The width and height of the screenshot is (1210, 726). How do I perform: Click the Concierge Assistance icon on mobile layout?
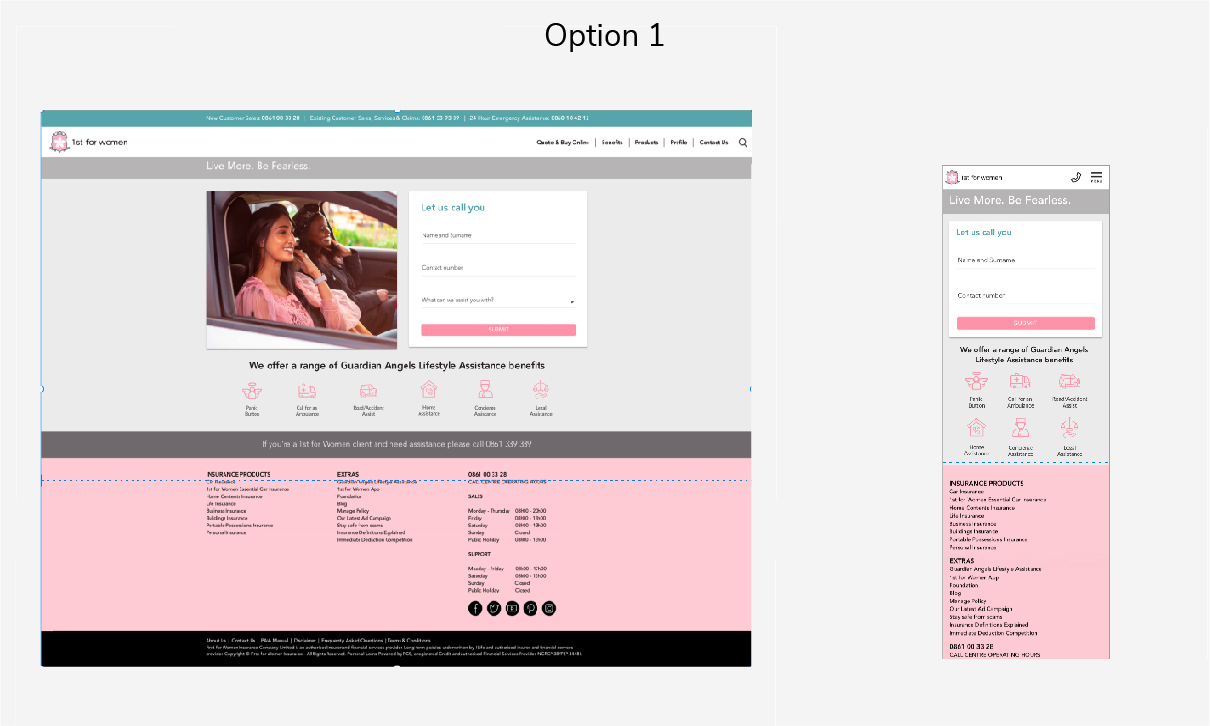(1020, 427)
